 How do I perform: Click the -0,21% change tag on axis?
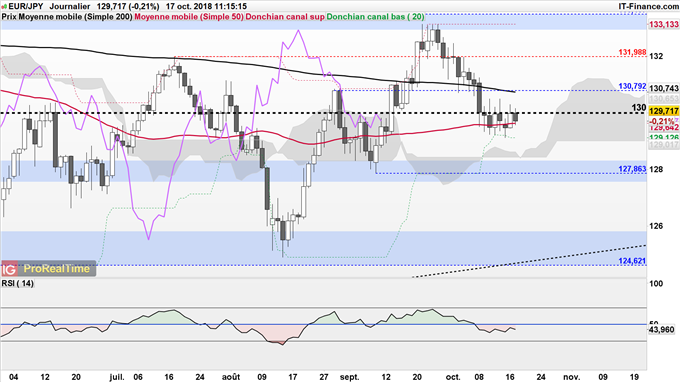[661, 121]
